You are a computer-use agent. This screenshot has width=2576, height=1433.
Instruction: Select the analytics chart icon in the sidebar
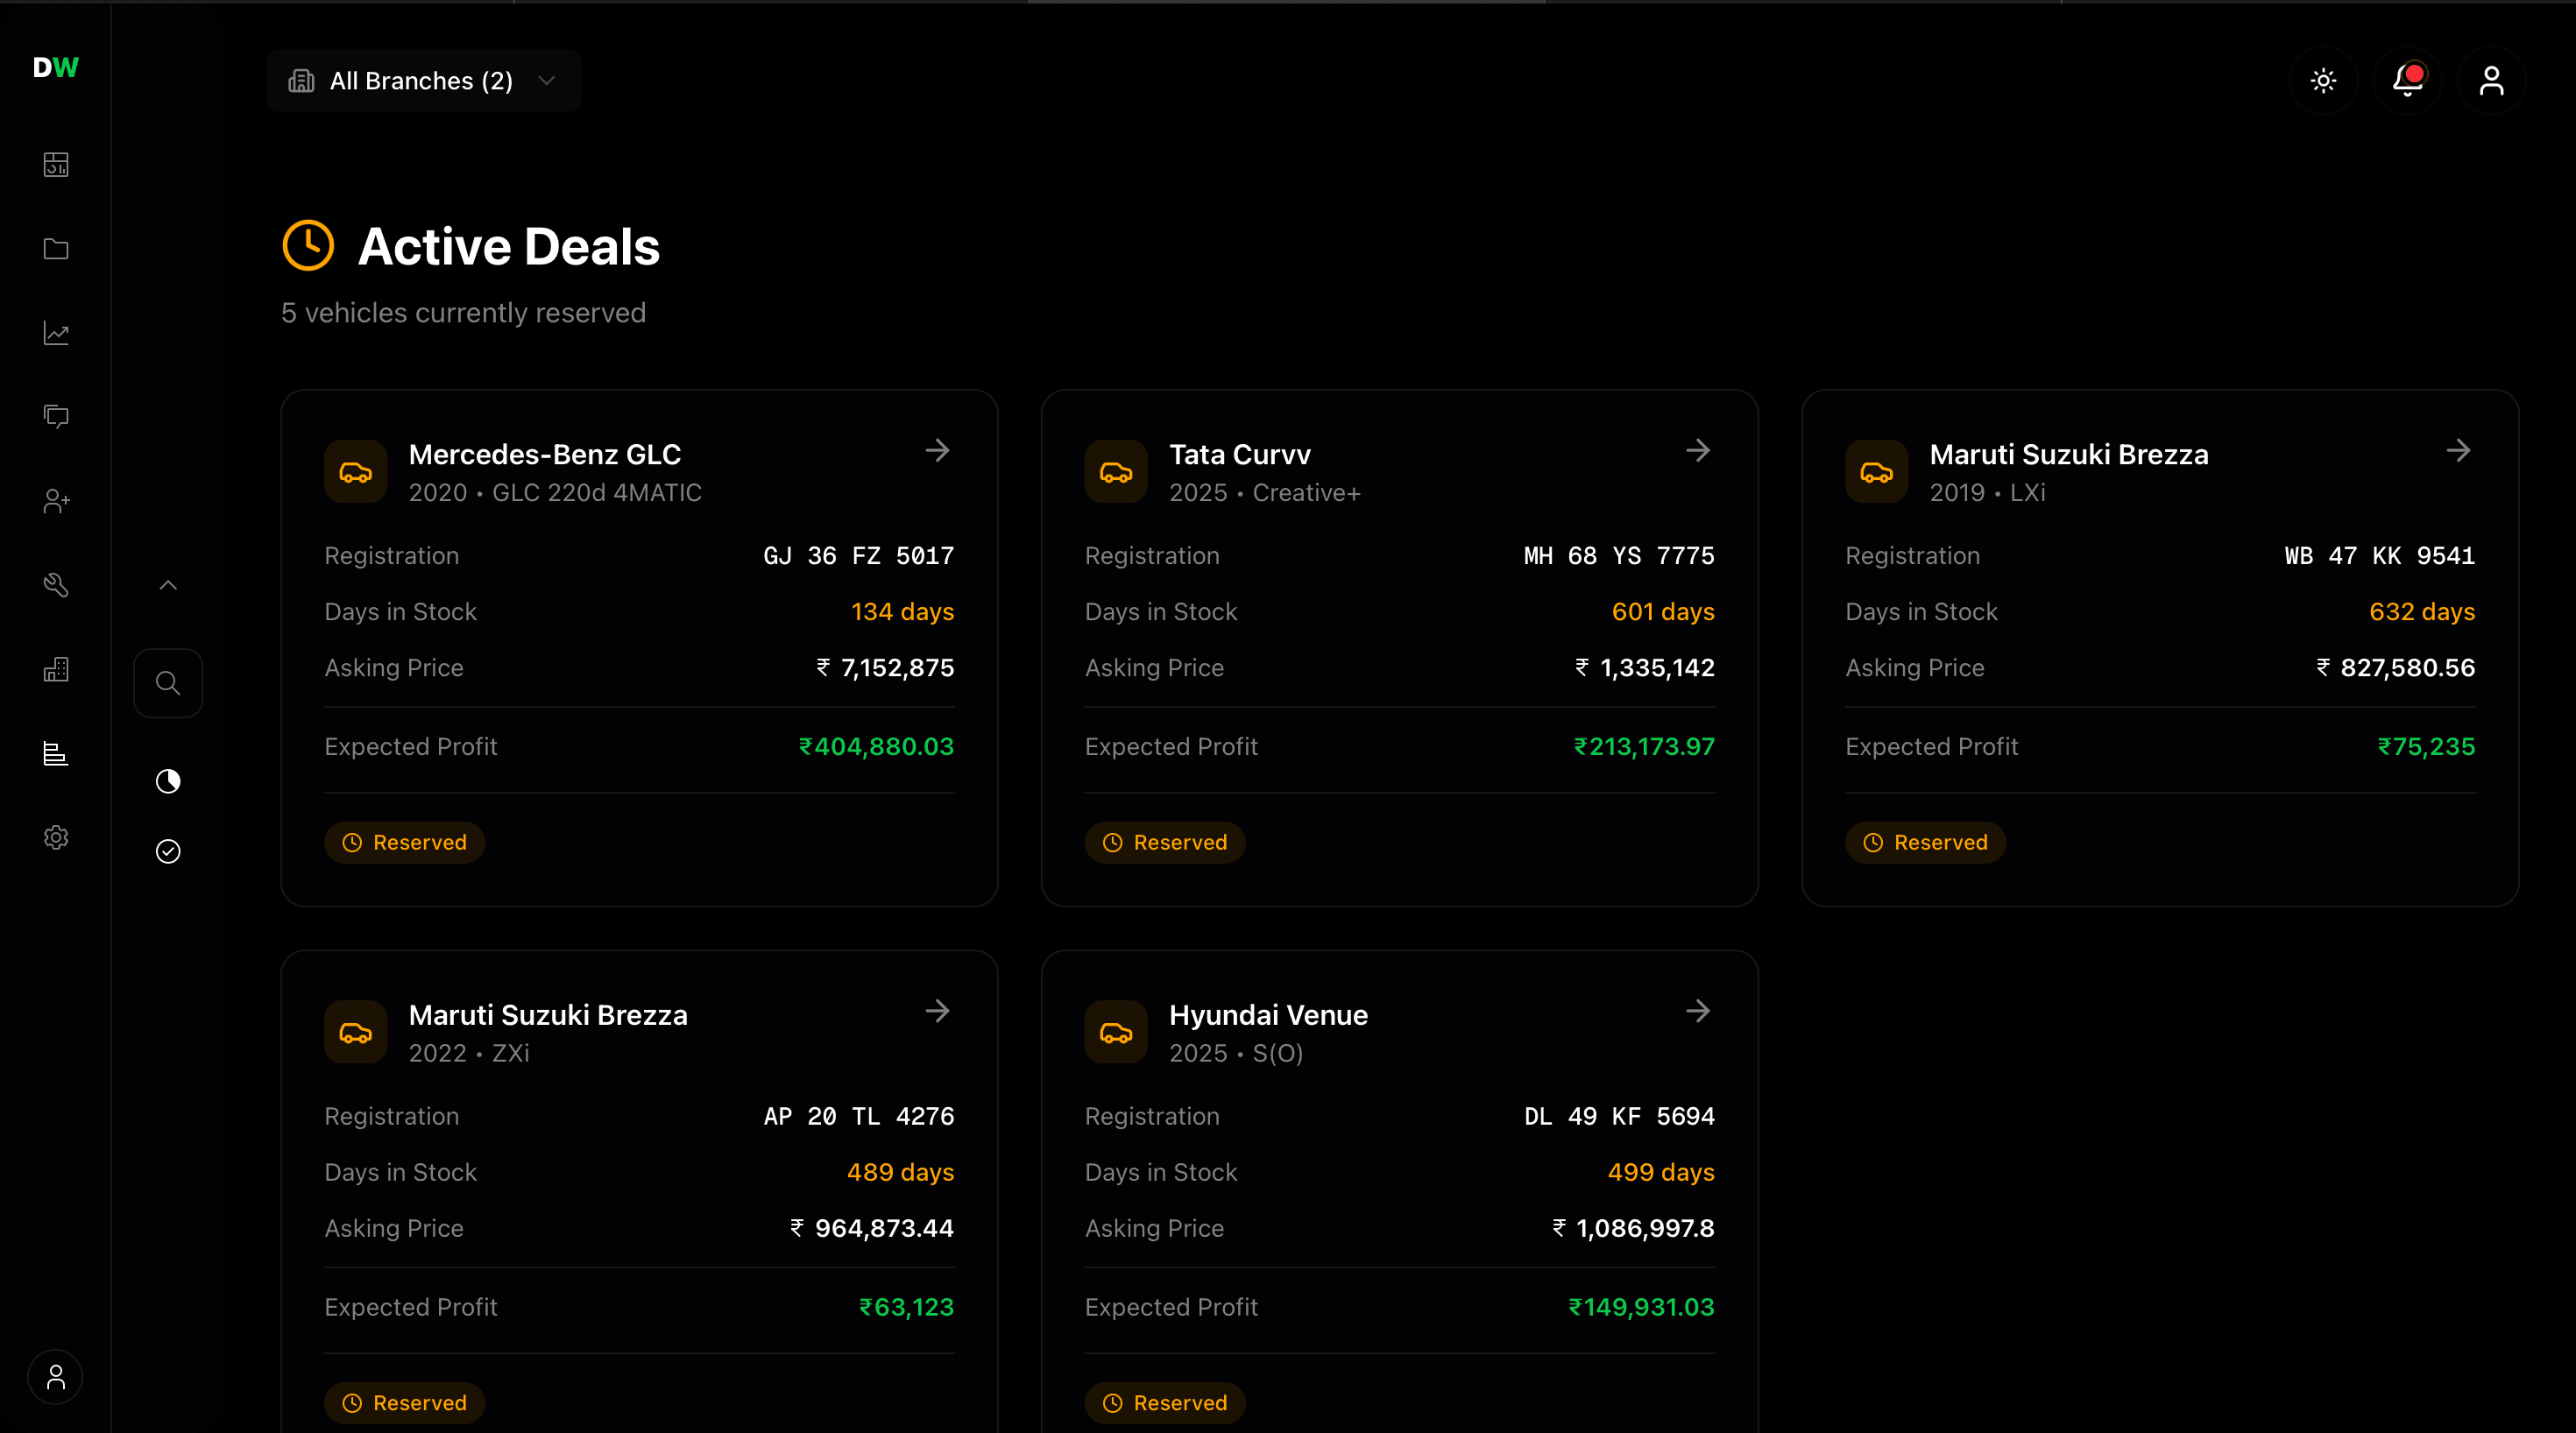56,334
